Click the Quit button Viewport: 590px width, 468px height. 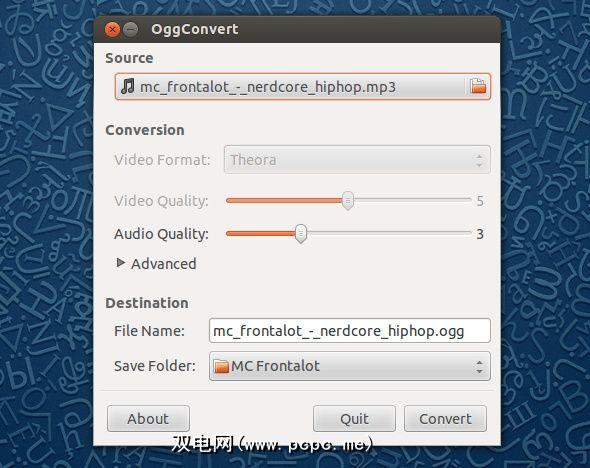coord(354,419)
